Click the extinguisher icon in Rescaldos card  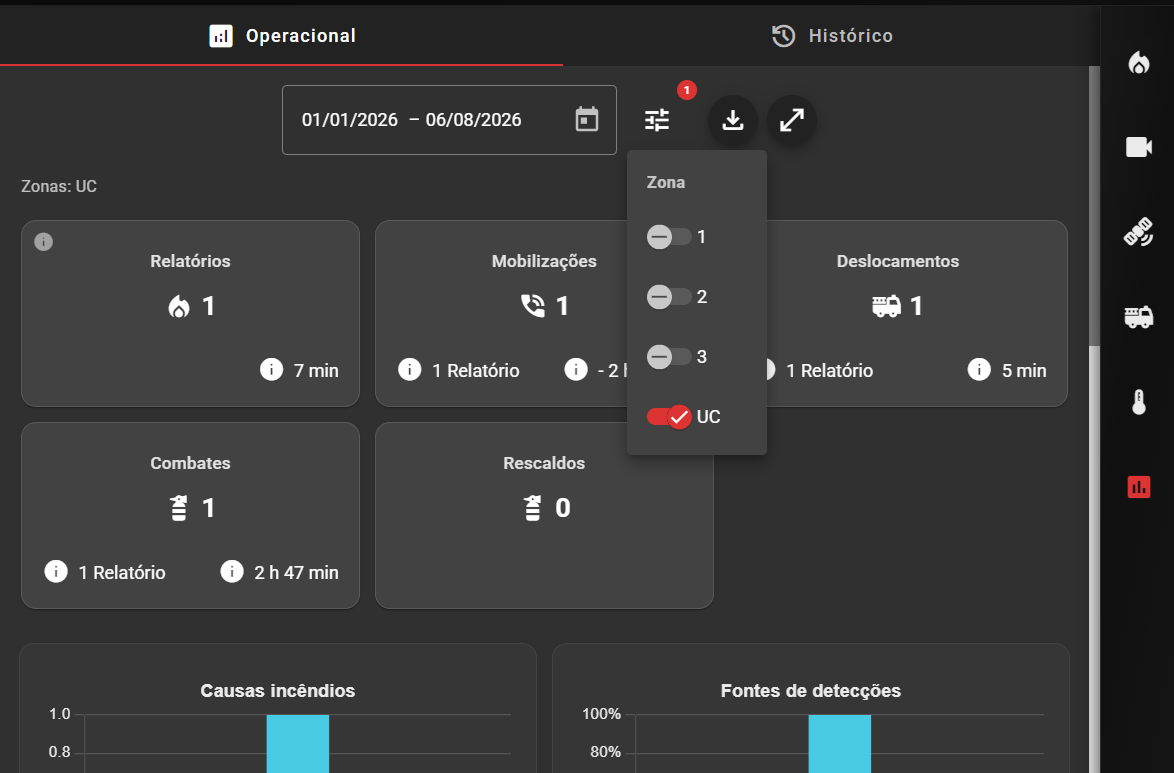[532, 508]
